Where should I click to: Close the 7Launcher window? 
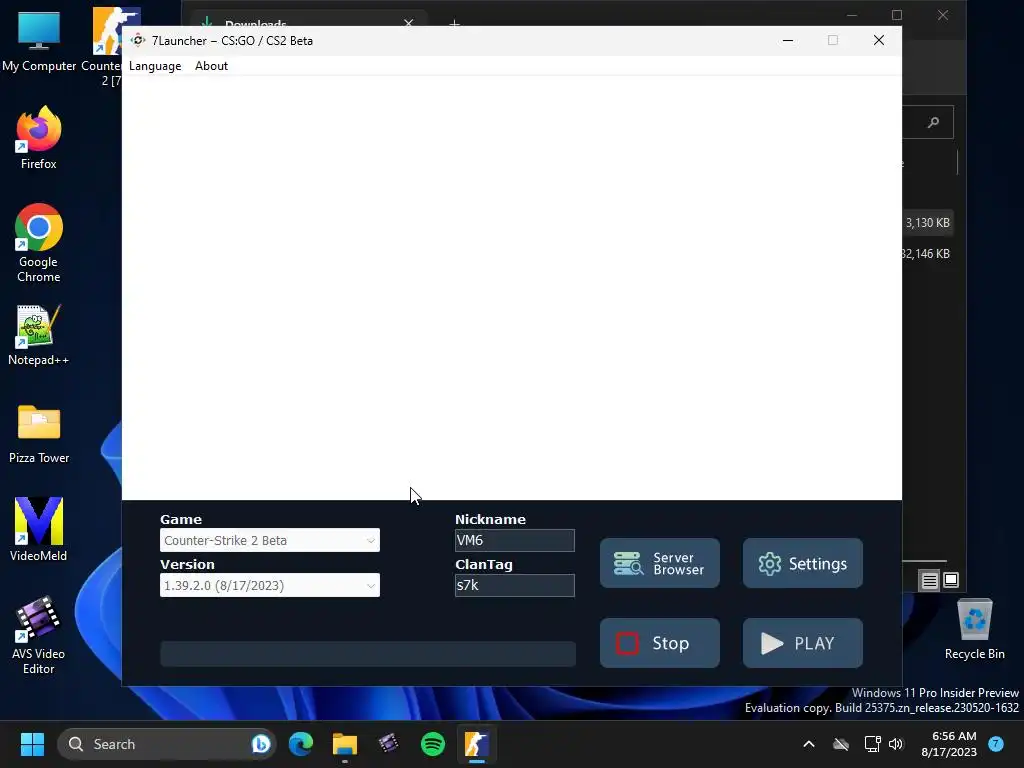879,40
